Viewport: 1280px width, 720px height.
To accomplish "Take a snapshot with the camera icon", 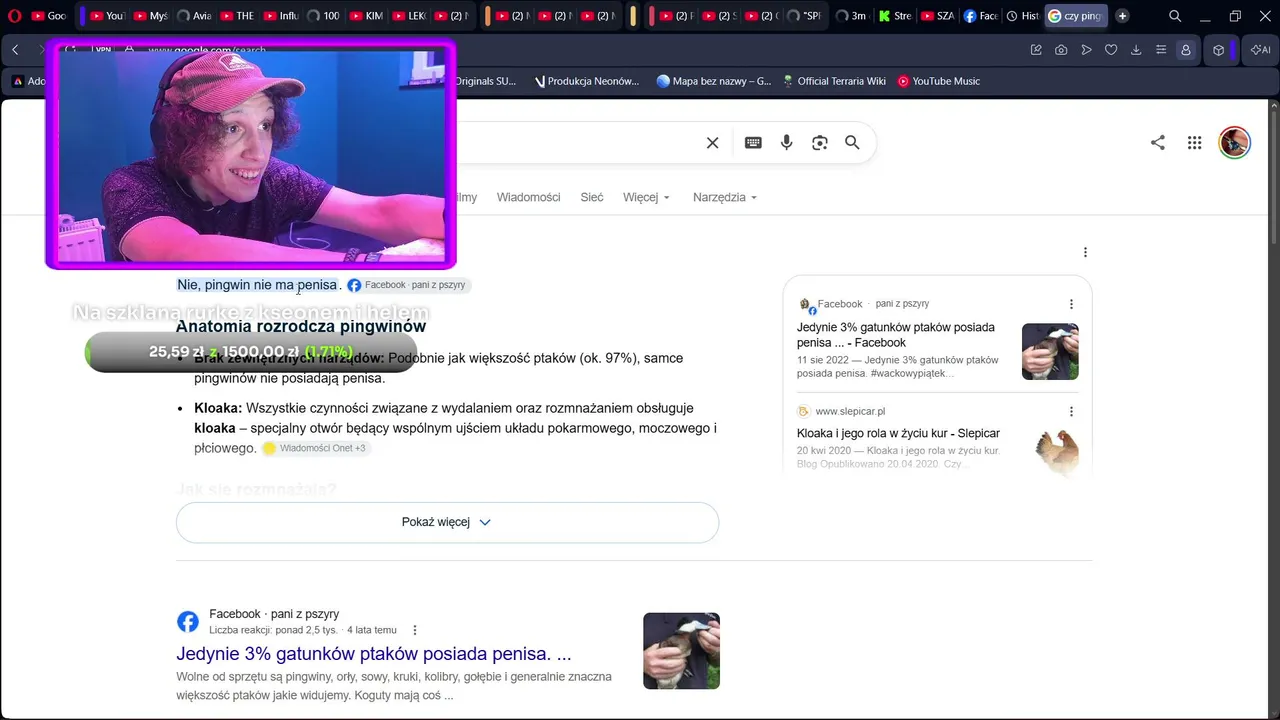I will 1061,50.
